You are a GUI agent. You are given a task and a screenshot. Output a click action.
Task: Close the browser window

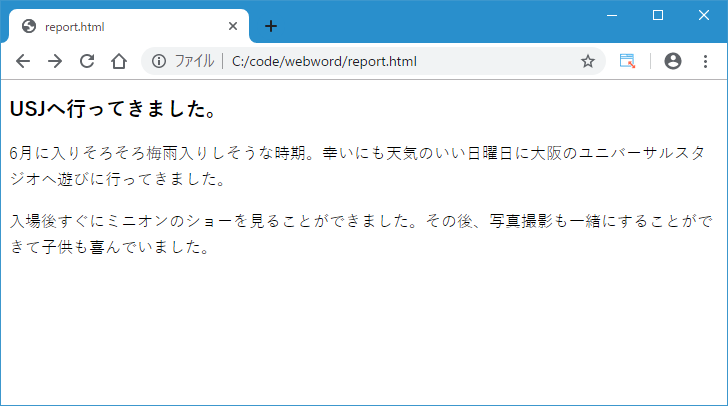704,15
